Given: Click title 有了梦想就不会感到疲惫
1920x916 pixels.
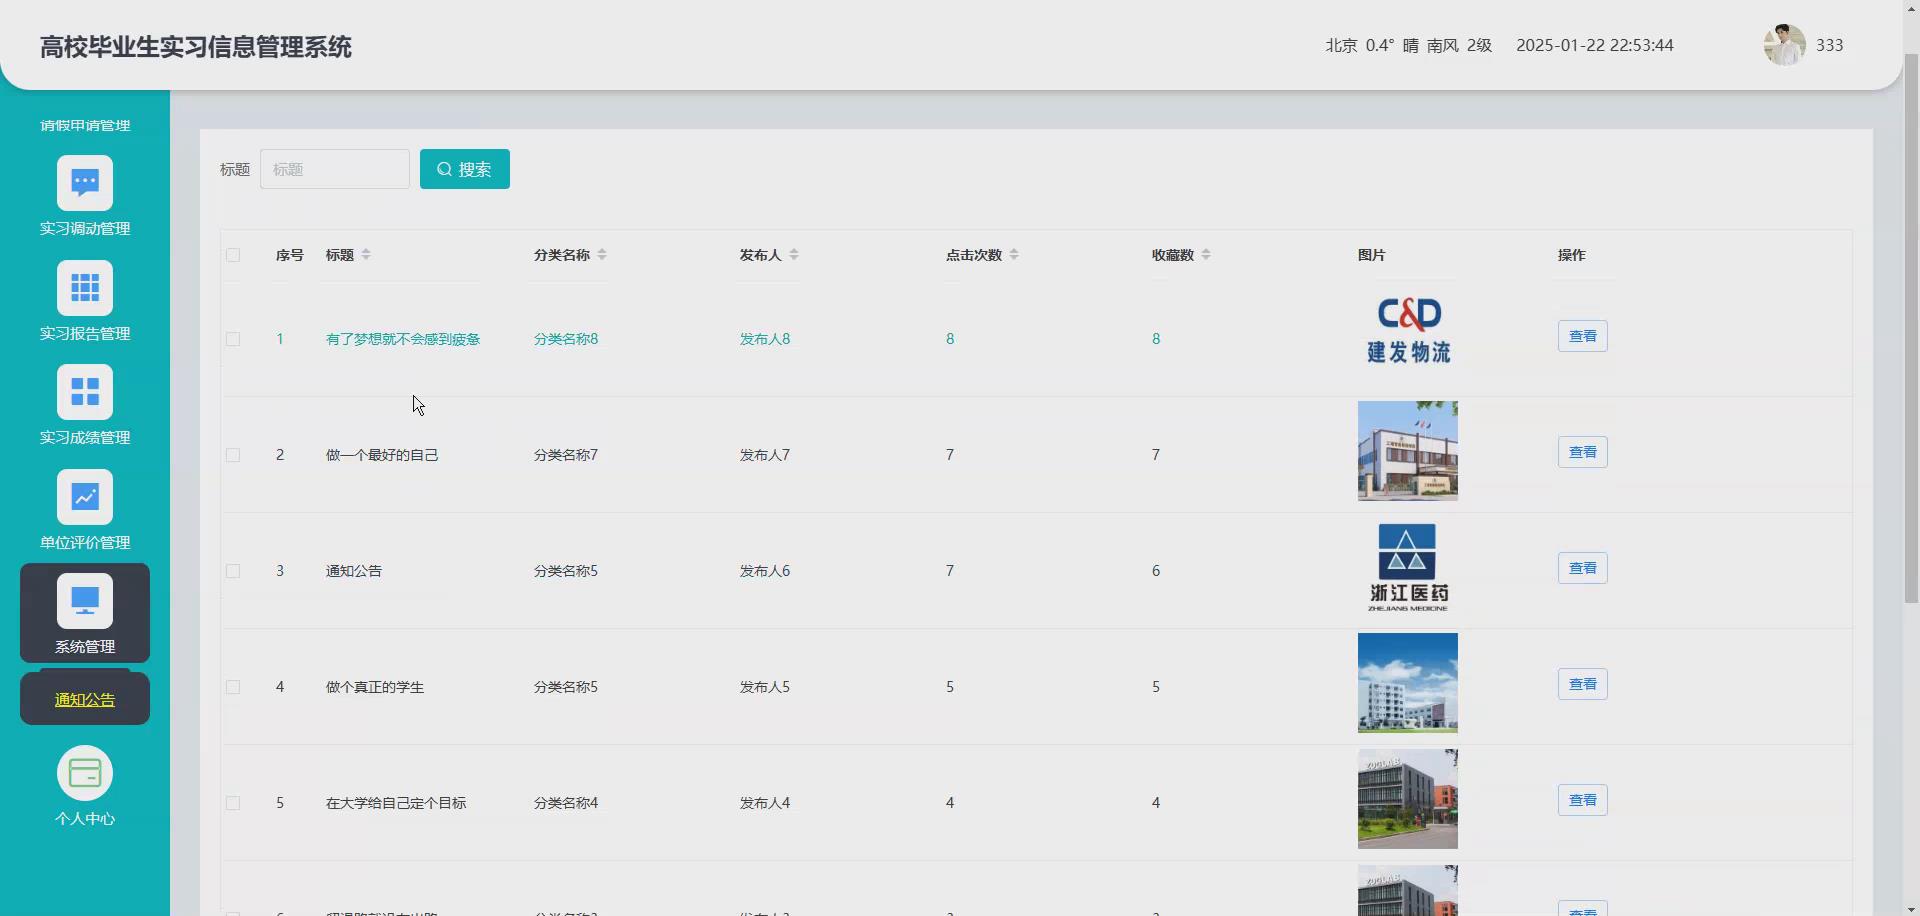Looking at the screenshot, I should click(403, 339).
